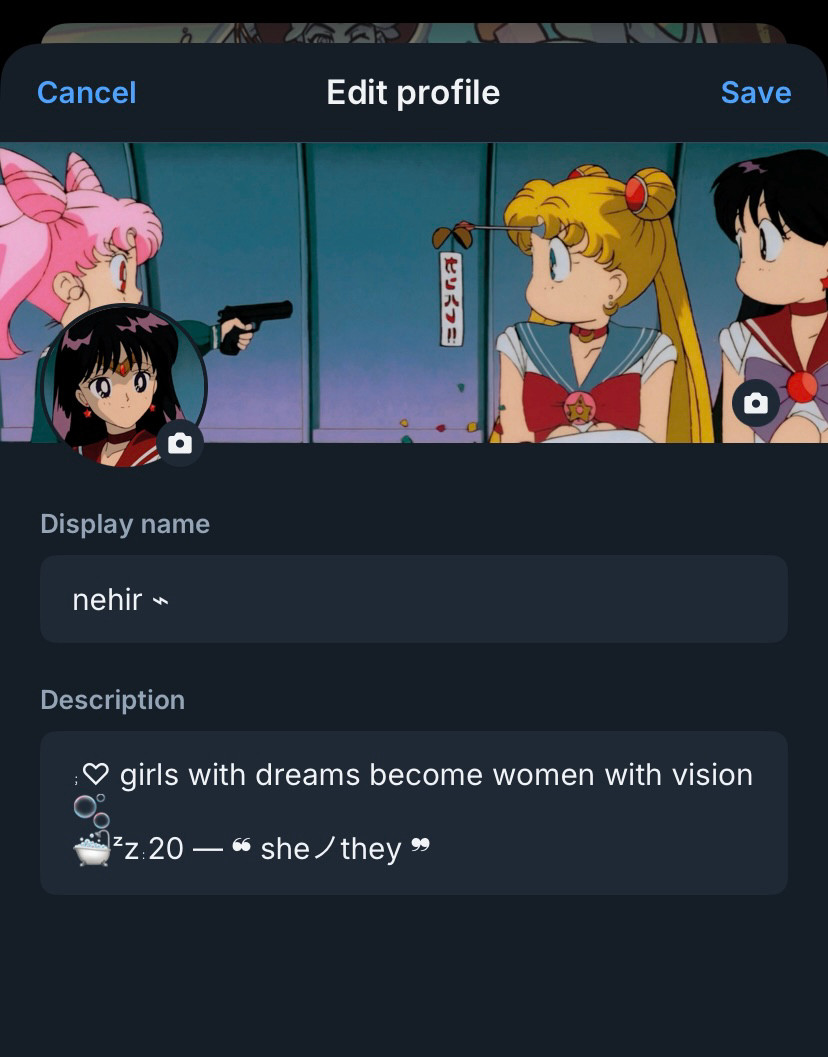This screenshot has height=1057, width=828.
Task: Focus the Description text box
Action: (414, 813)
